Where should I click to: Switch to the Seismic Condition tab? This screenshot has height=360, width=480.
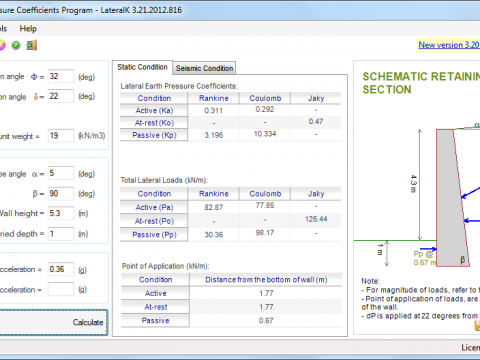[204, 68]
